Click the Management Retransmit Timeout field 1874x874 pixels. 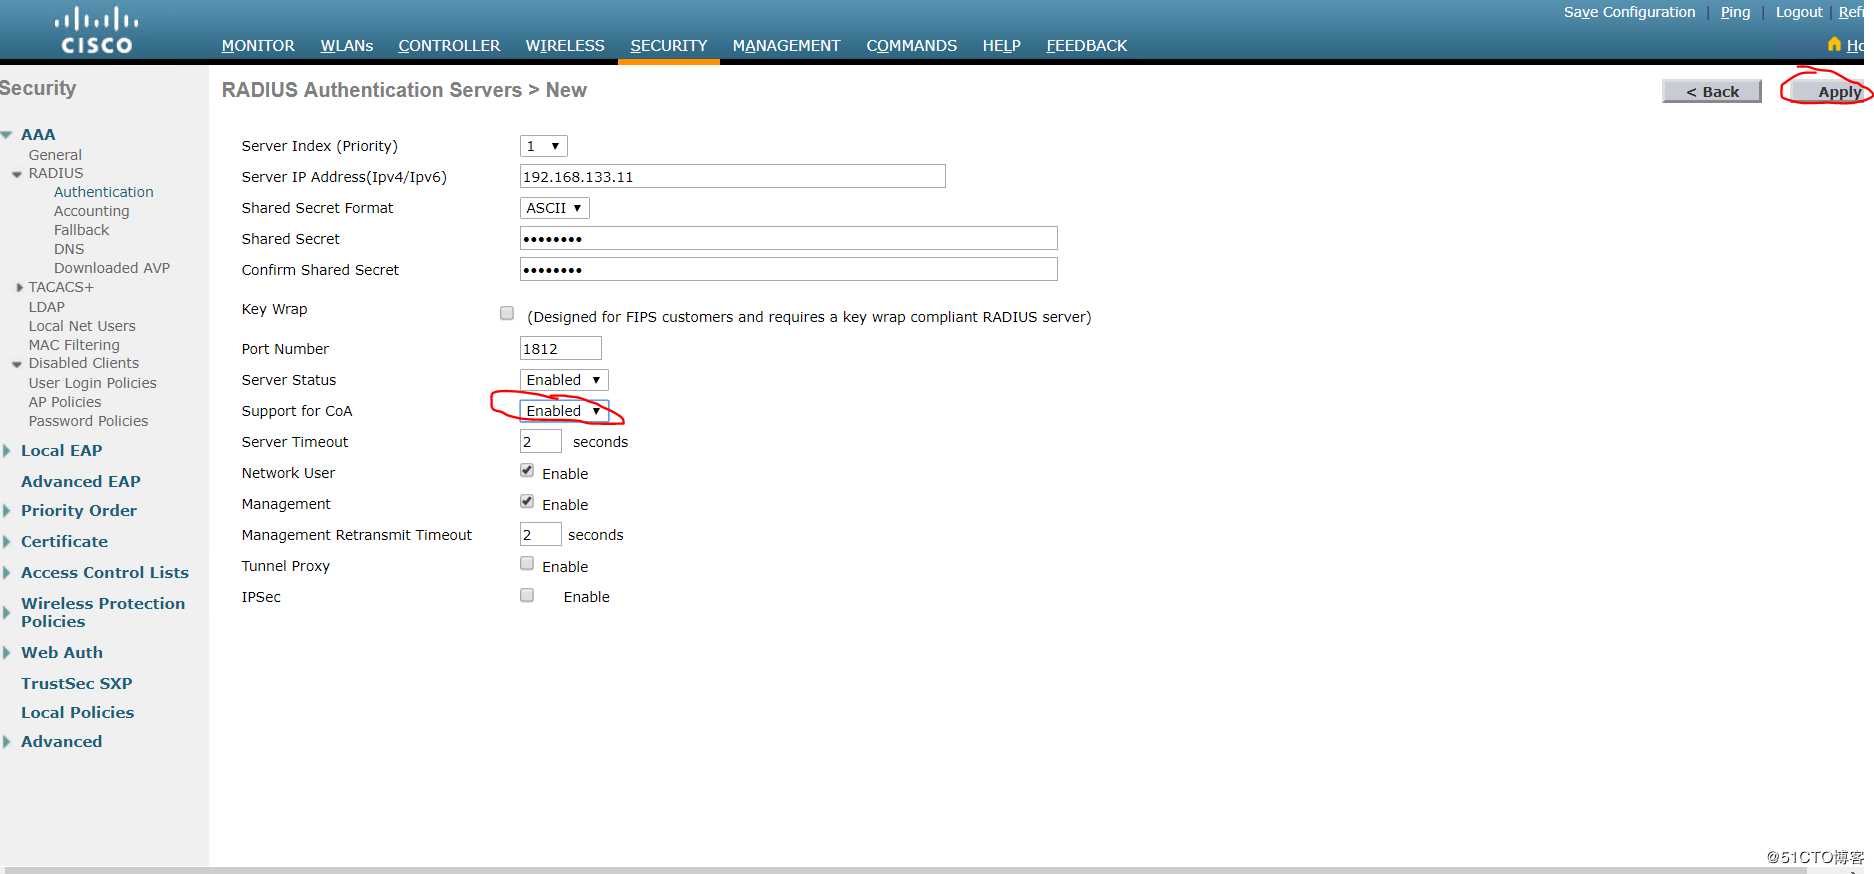[540, 535]
